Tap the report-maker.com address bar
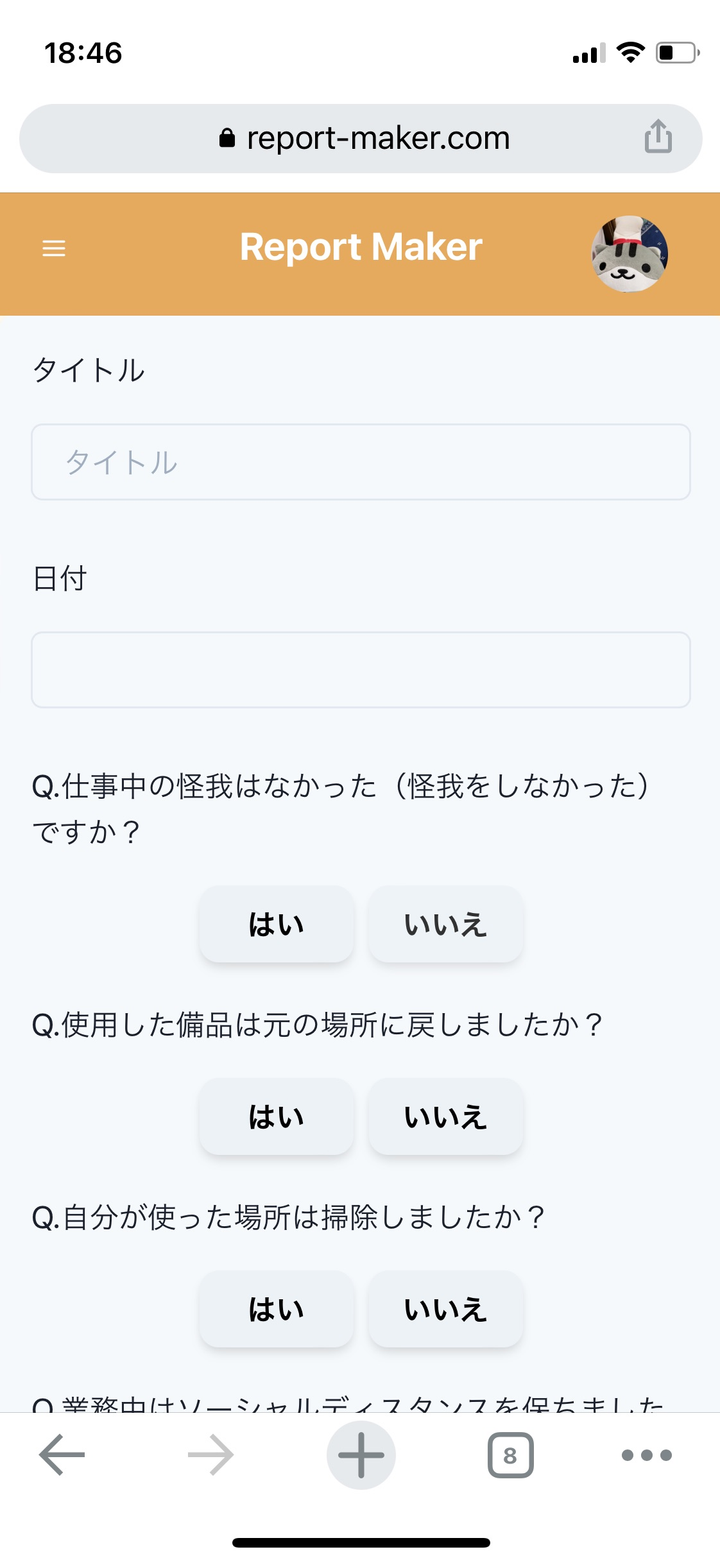The height and width of the screenshot is (1563, 720). click(x=378, y=138)
